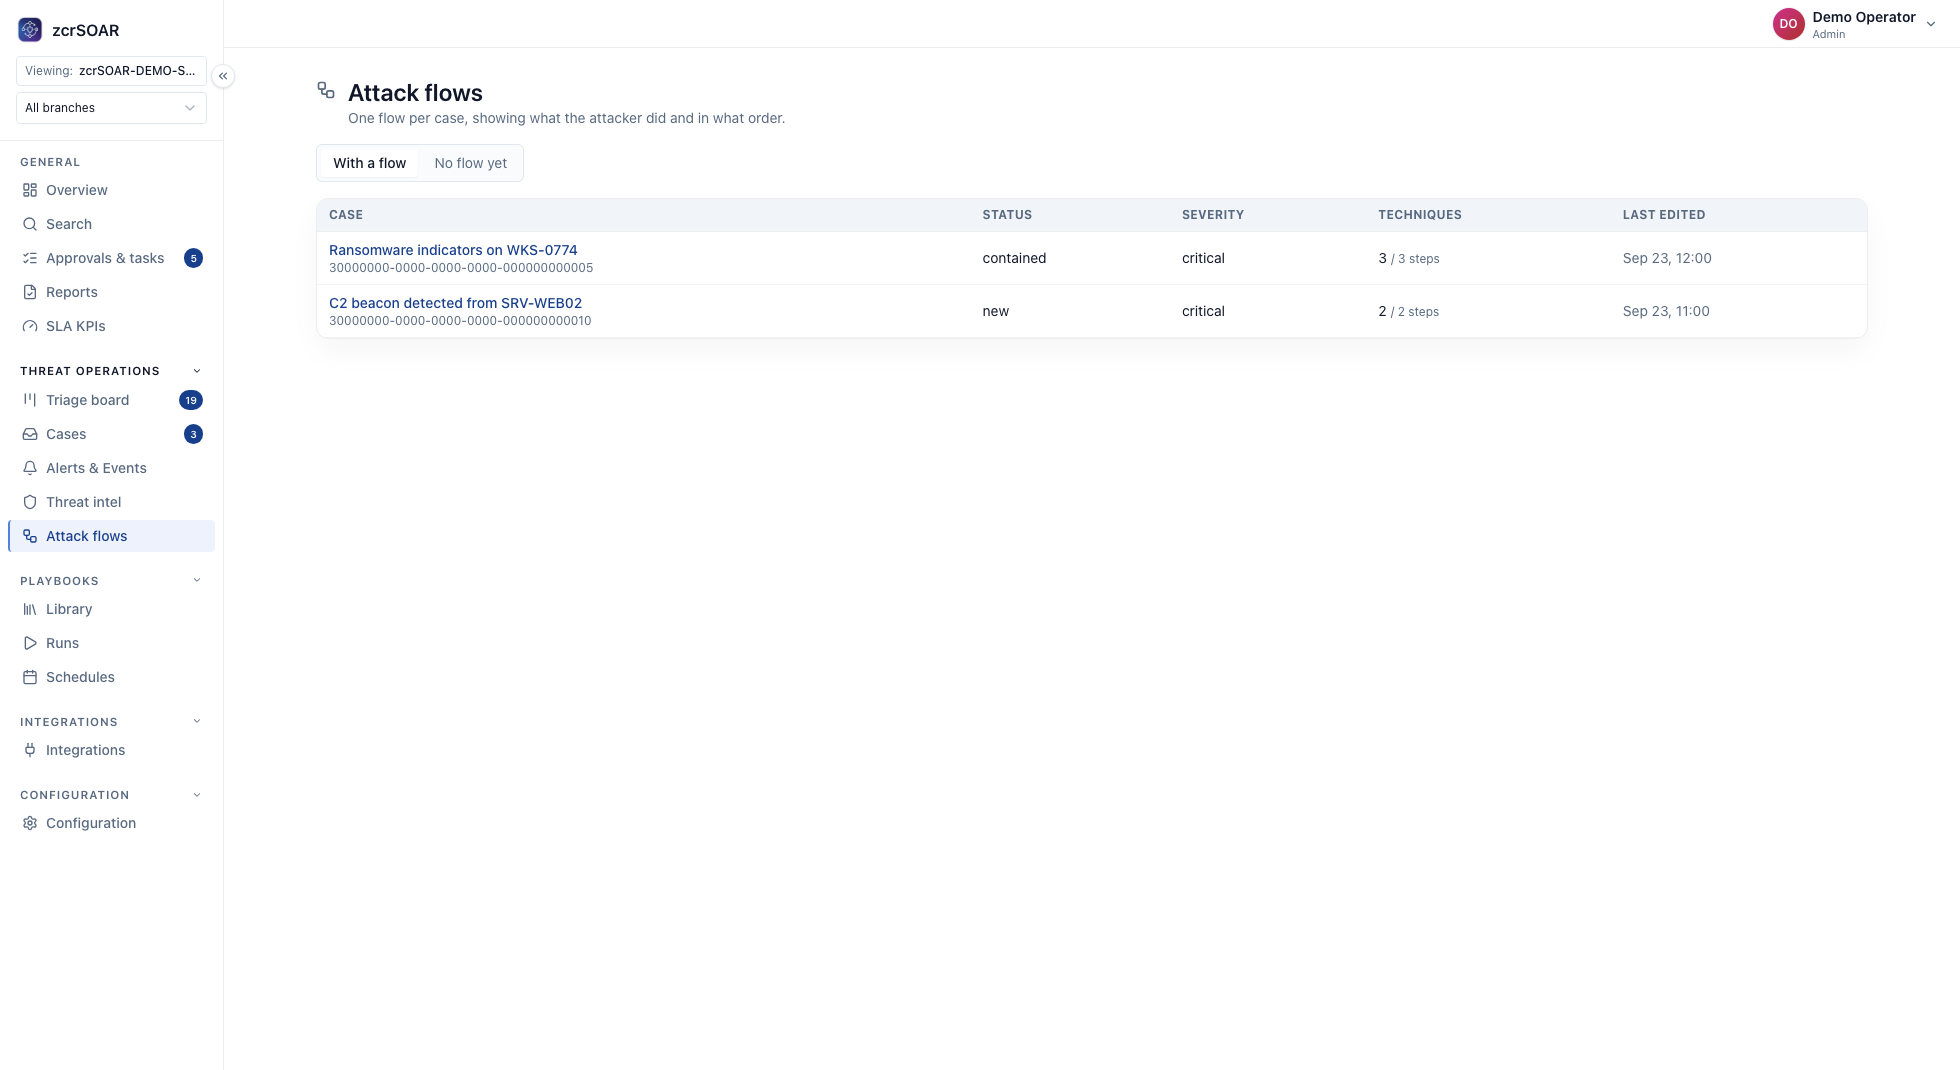The width and height of the screenshot is (1960, 1070).
Task: Click Alerts & Events bell icon
Action: [30, 468]
